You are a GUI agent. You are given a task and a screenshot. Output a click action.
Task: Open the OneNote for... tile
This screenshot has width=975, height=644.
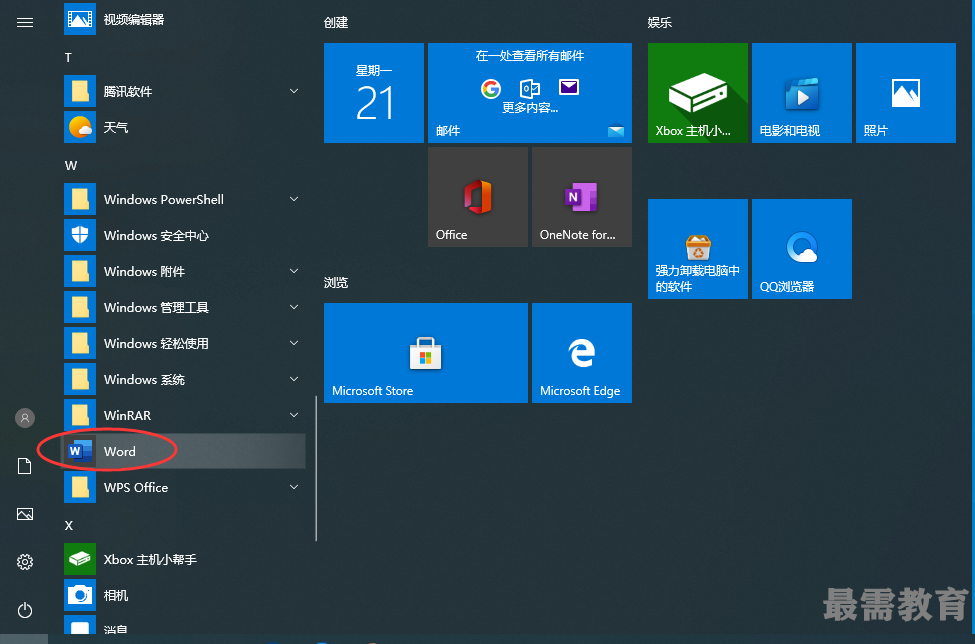(x=582, y=197)
